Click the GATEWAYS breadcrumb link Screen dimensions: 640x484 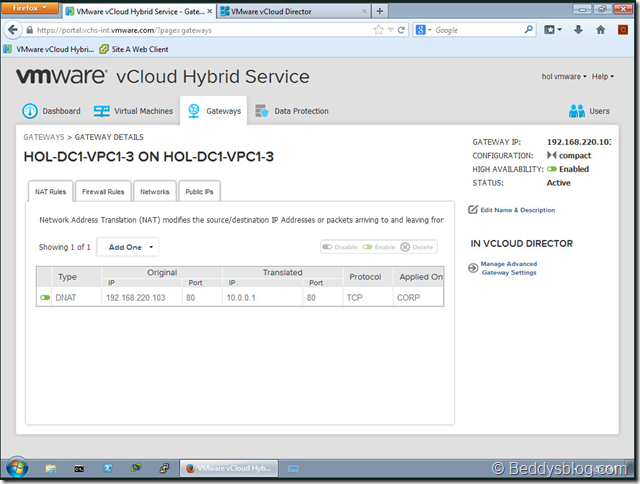44,137
